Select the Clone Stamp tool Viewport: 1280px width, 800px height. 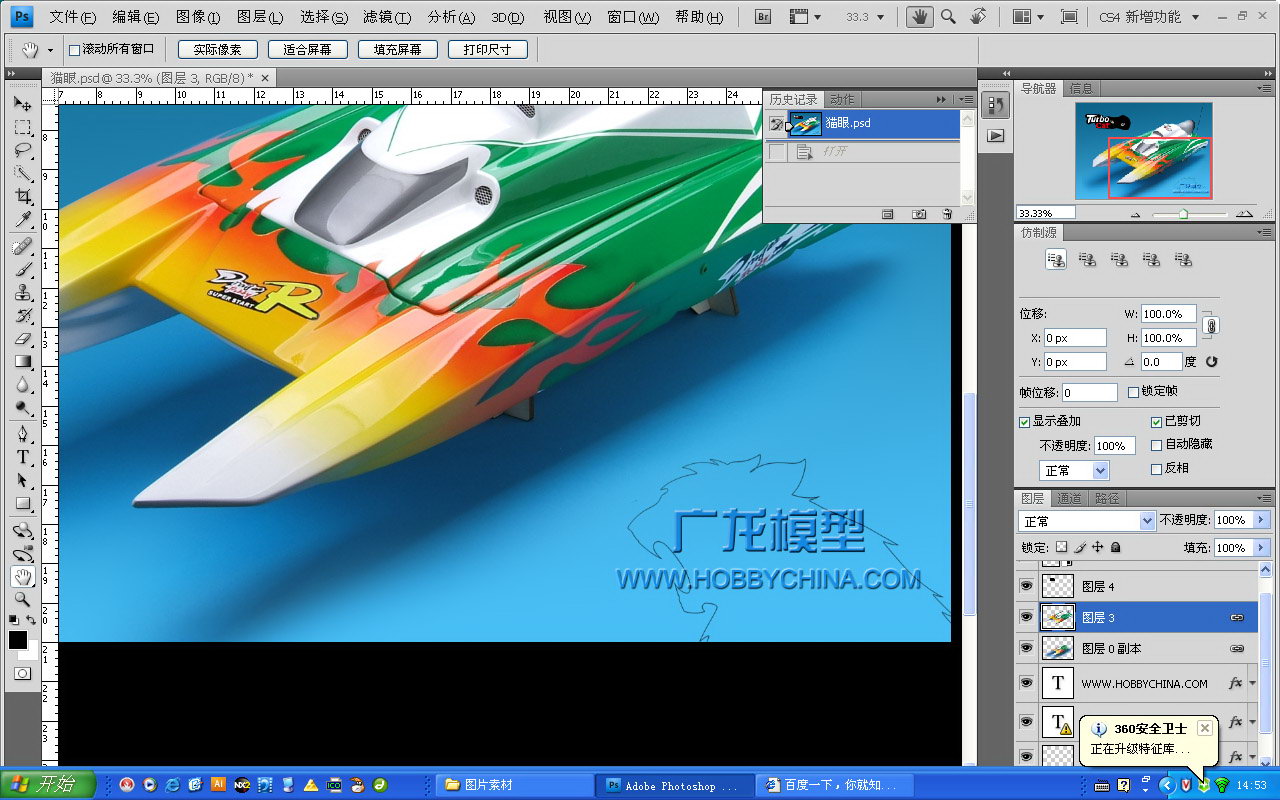(22, 292)
